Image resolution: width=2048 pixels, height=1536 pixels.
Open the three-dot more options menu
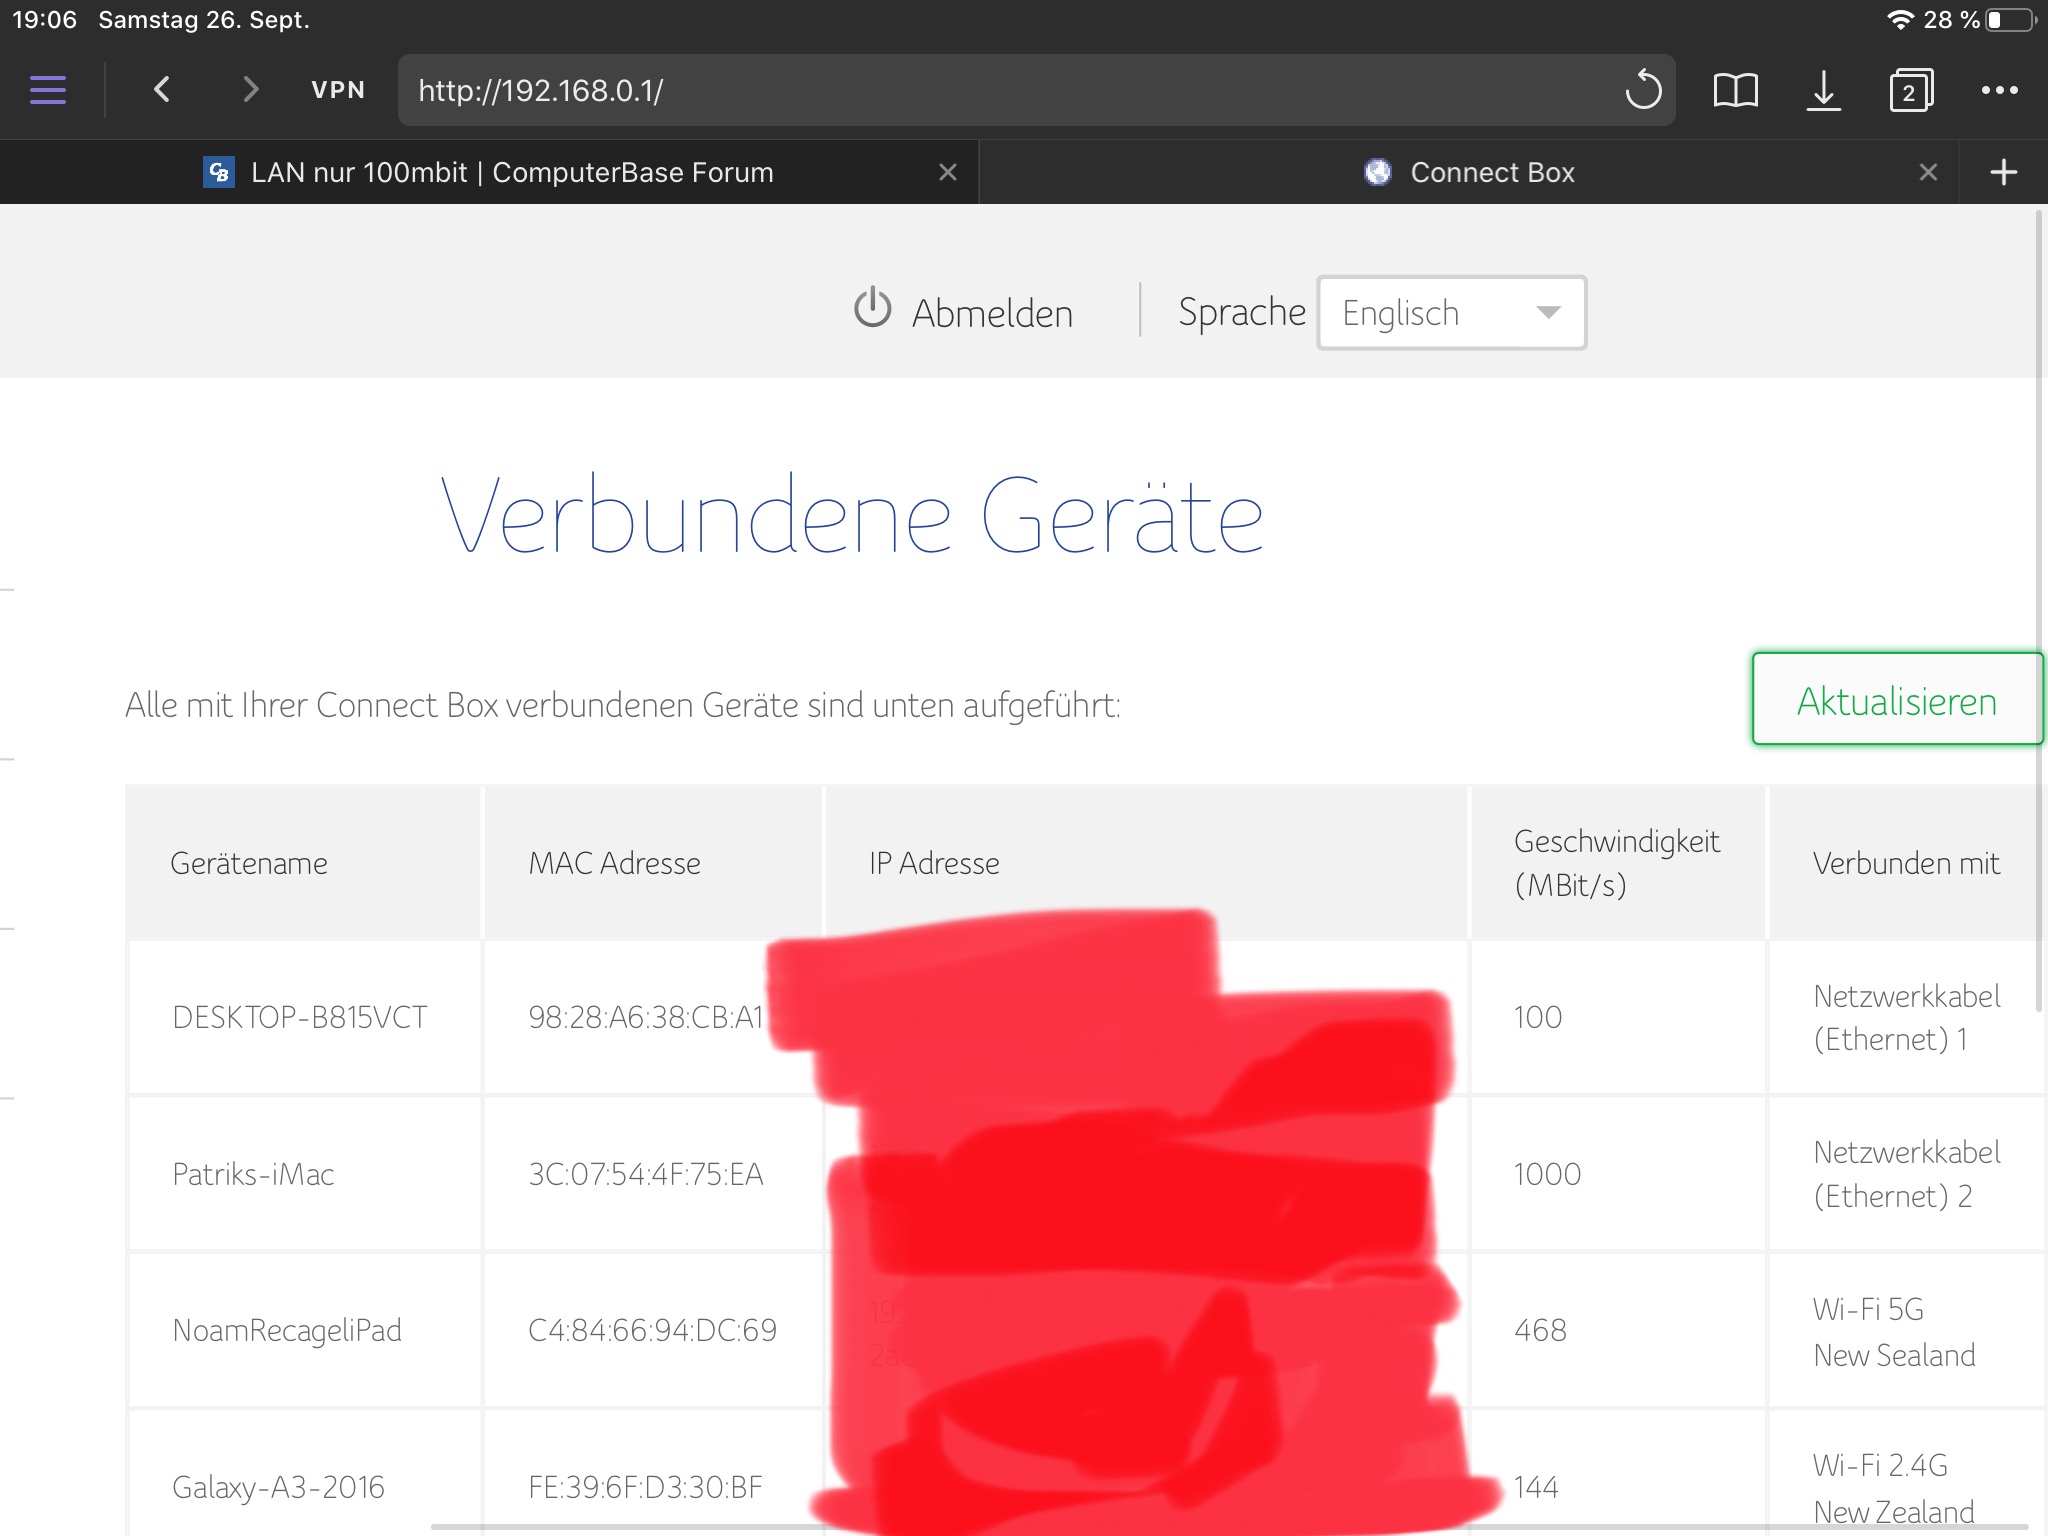pos(1999,90)
